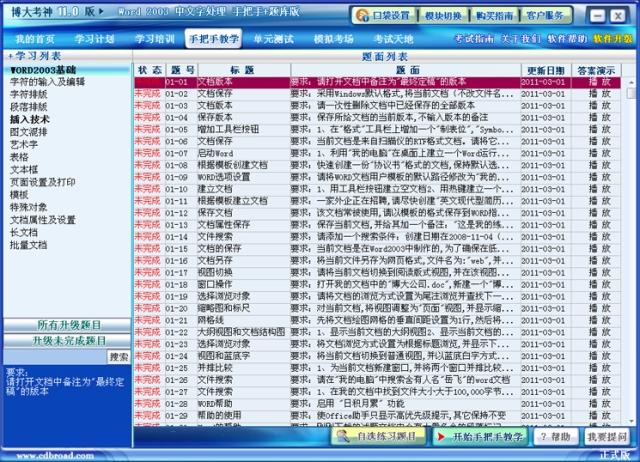The image size is (640, 462).
Task: Open 软件升级 link
Action: click(610, 38)
